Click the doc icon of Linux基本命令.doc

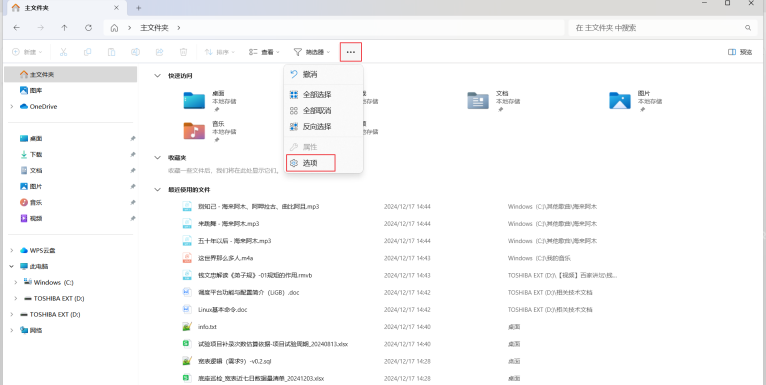[x=187, y=310]
